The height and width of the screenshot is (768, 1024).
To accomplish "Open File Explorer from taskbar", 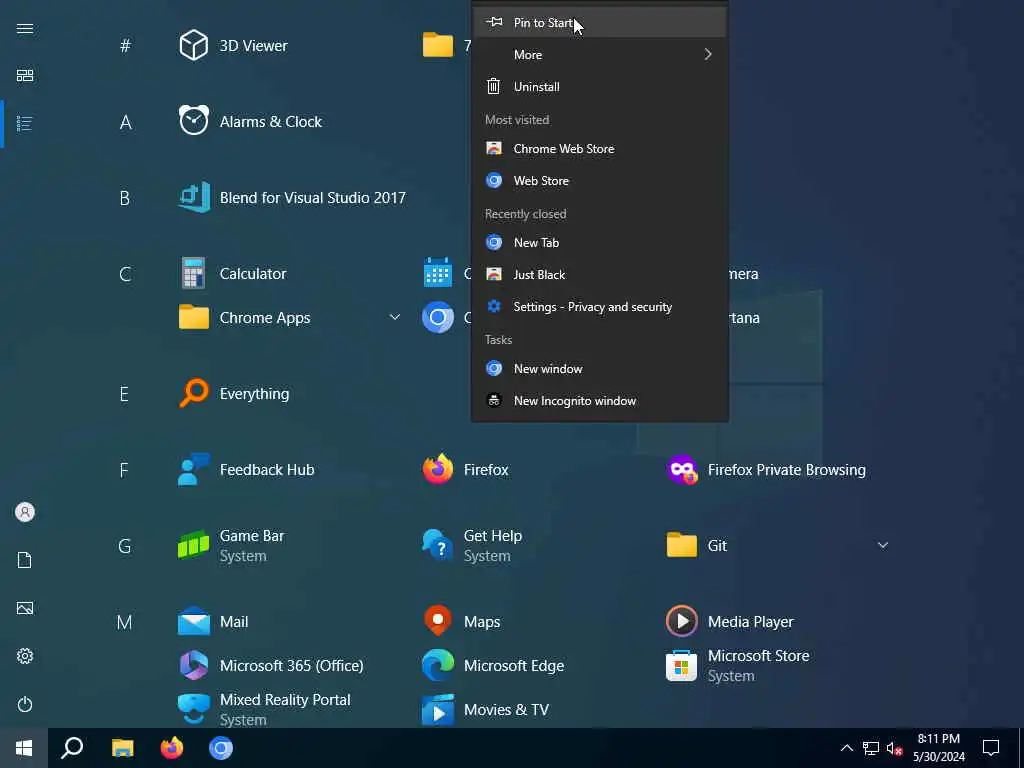I will pos(122,748).
